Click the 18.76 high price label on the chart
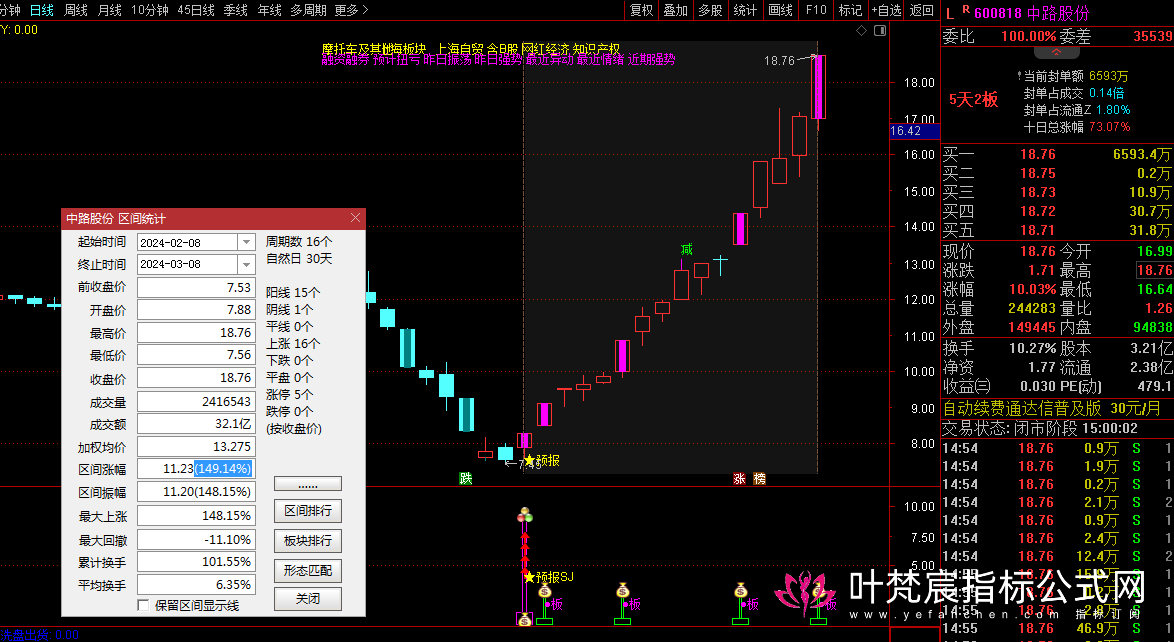The width and height of the screenshot is (1174, 642). point(779,61)
